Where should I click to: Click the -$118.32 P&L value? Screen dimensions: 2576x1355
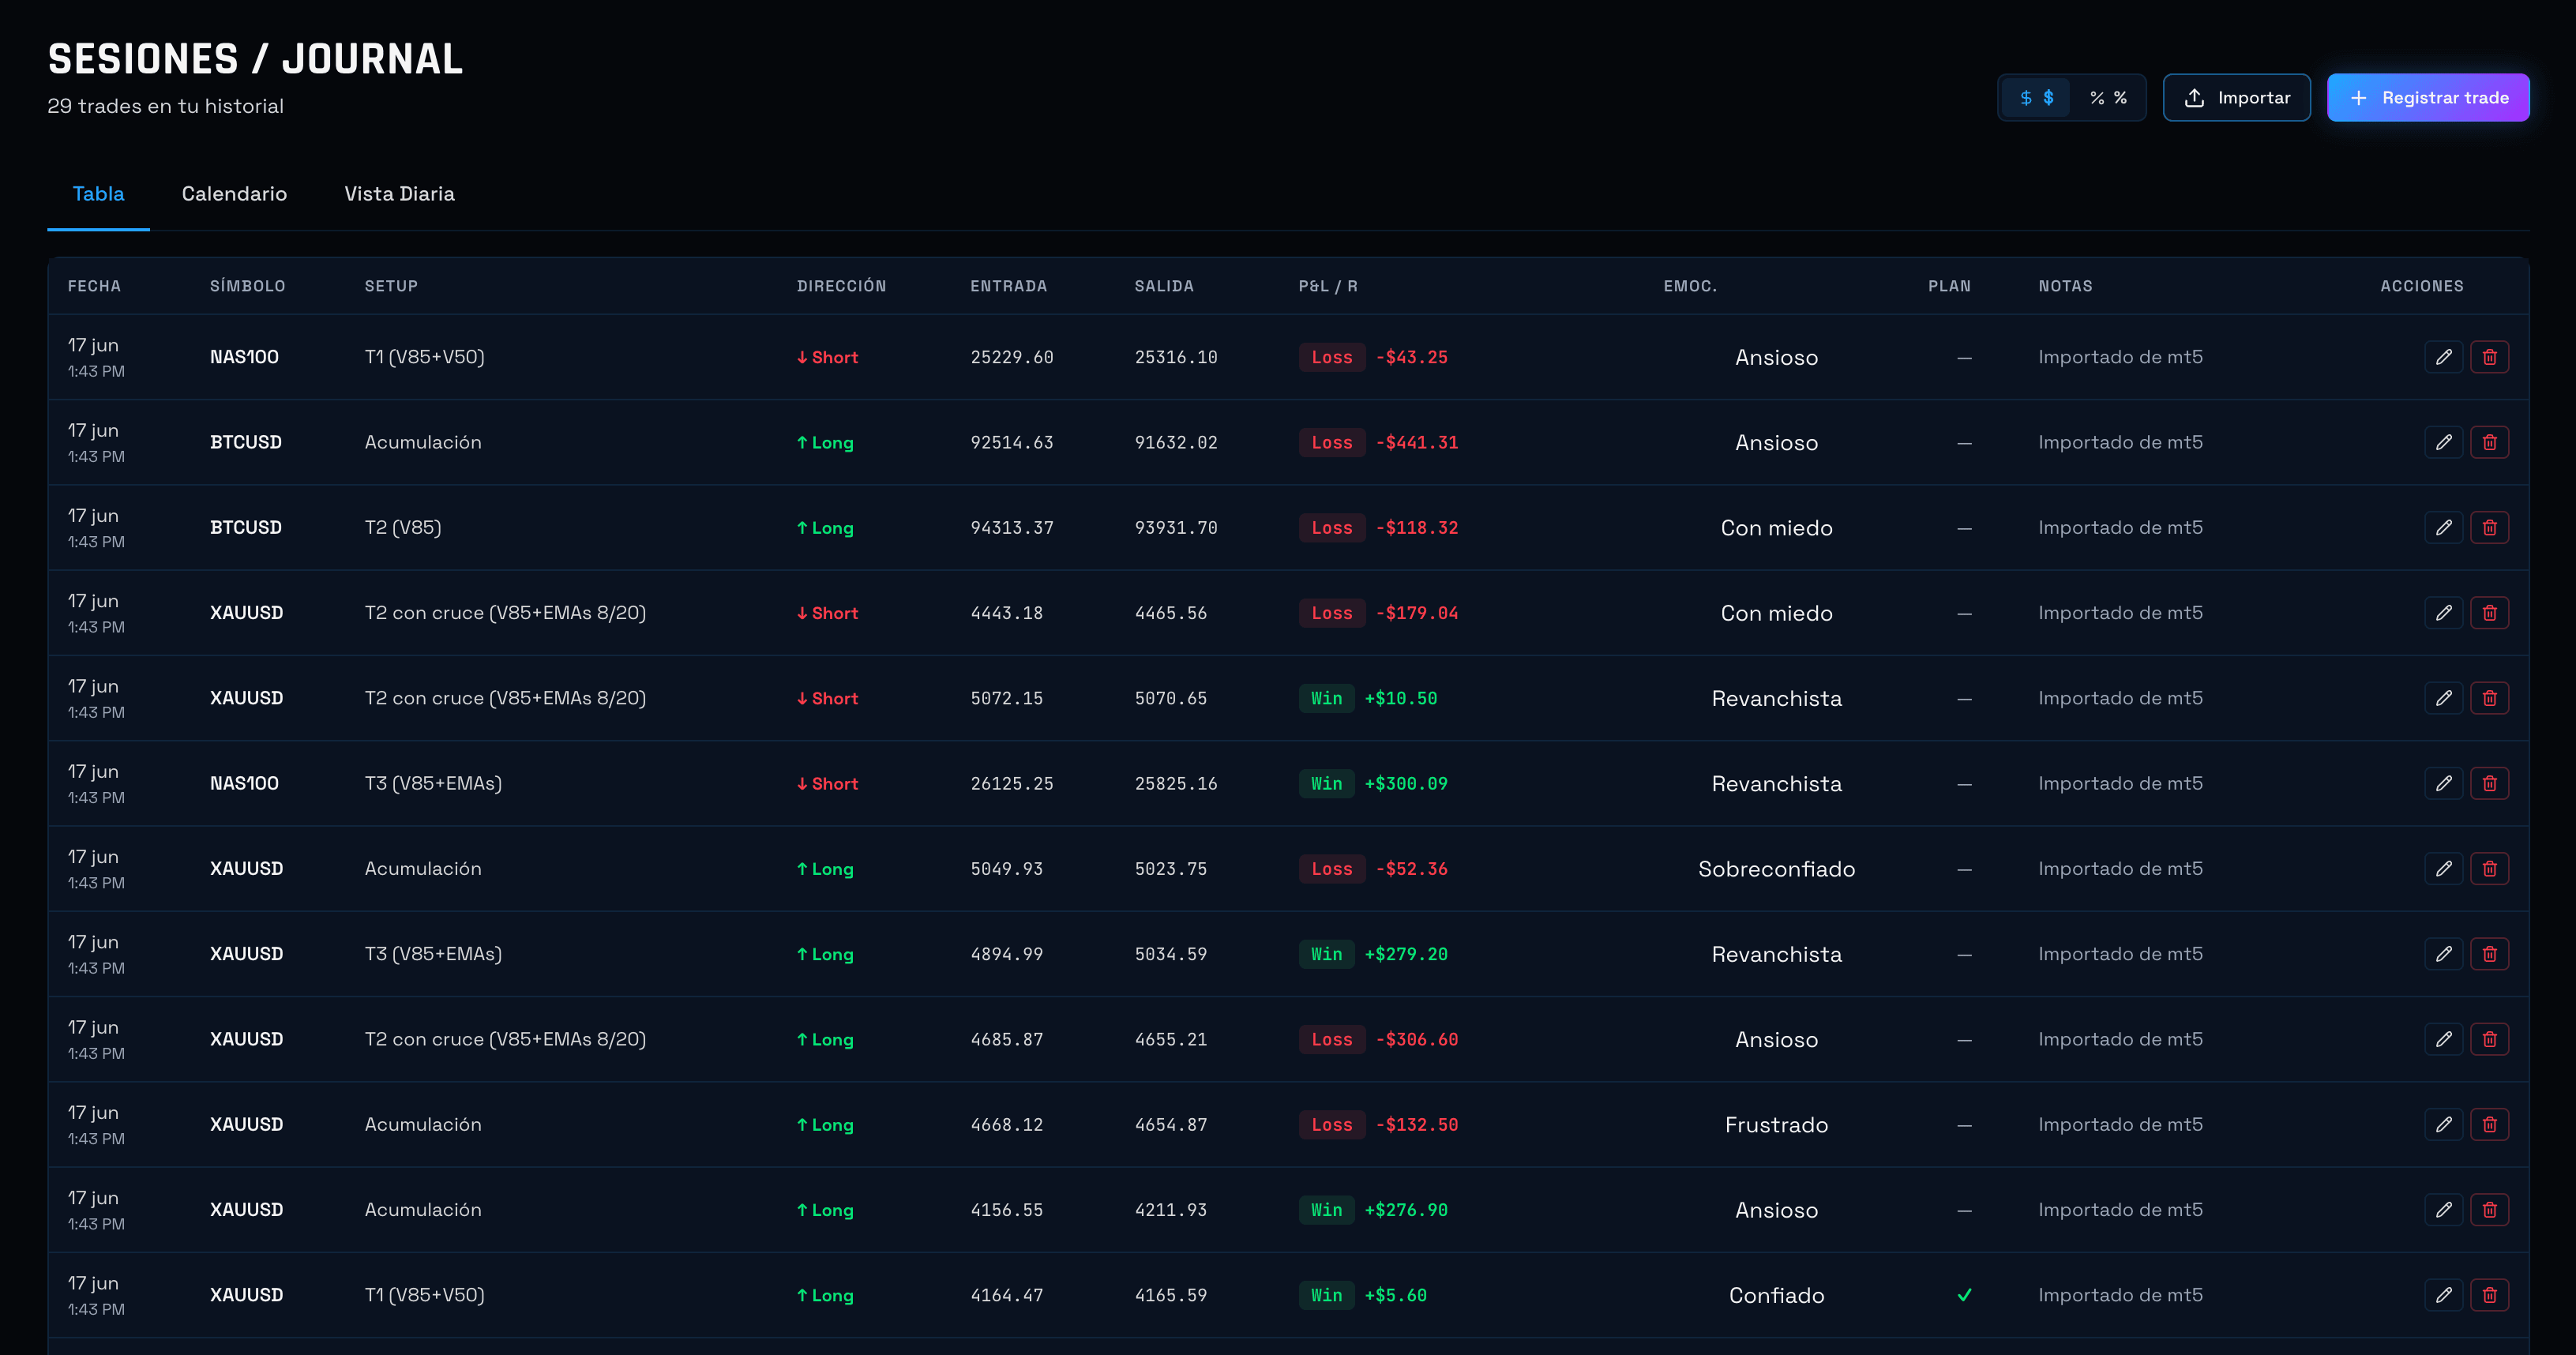click(x=1416, y=527)
